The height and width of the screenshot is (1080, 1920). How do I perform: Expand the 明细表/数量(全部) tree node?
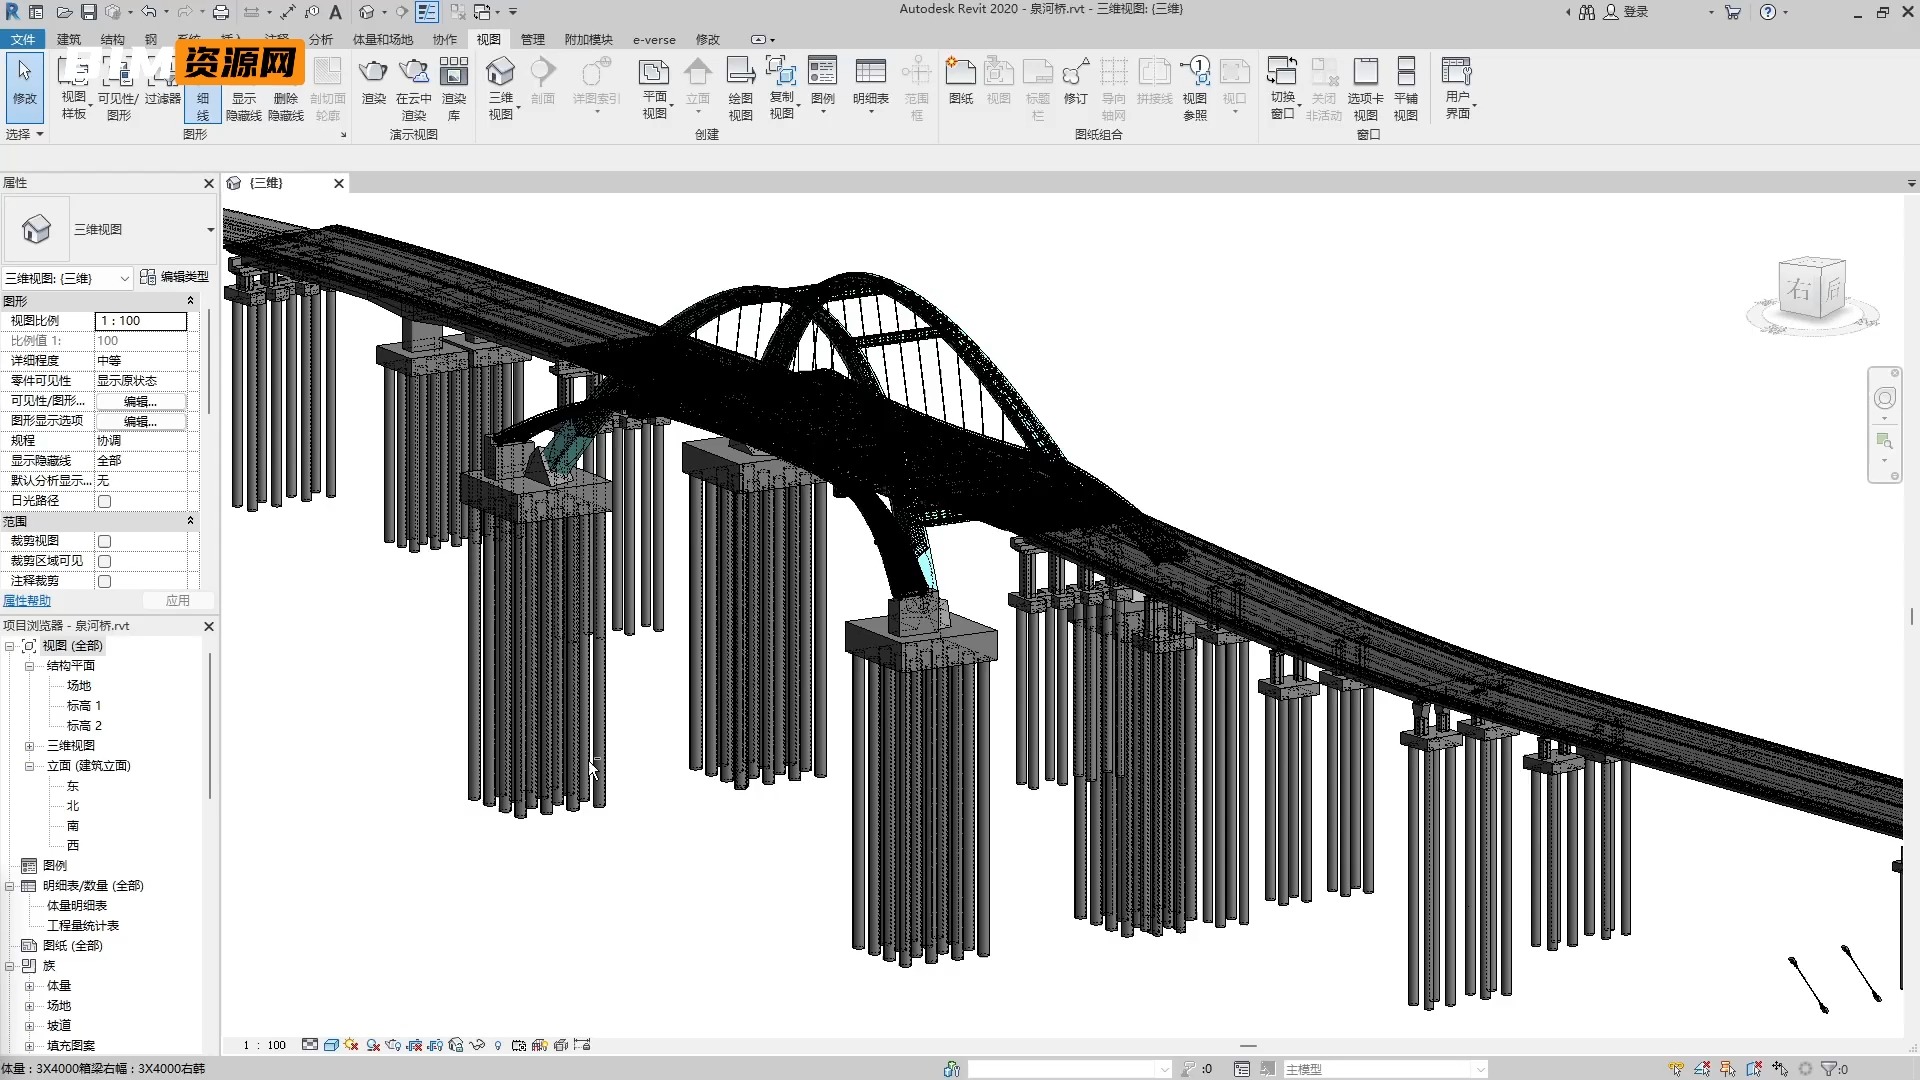click(x=12, y=885)
